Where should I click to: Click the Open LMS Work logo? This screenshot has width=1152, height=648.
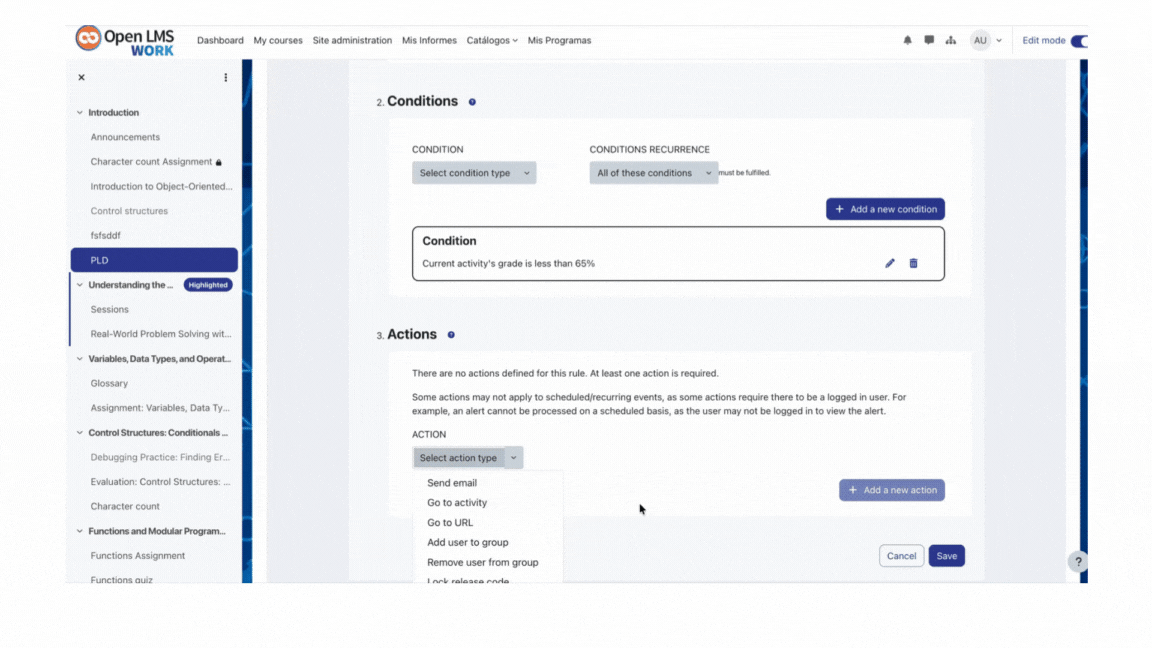tap(125, 40)
